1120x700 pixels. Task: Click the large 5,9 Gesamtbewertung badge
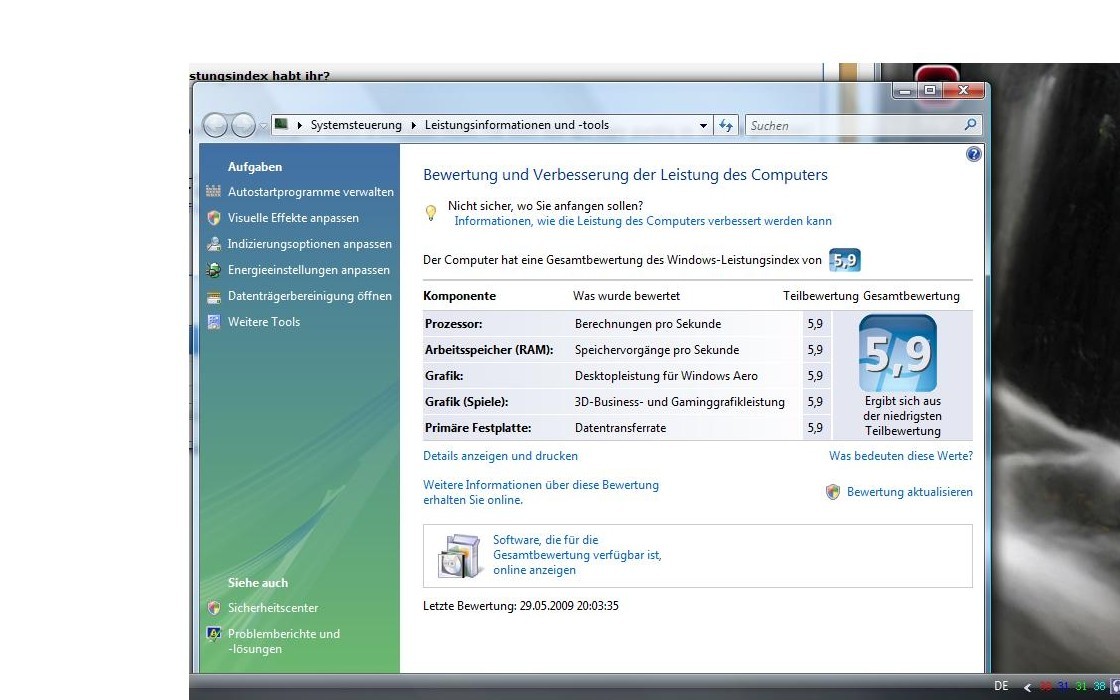[898, 353]
